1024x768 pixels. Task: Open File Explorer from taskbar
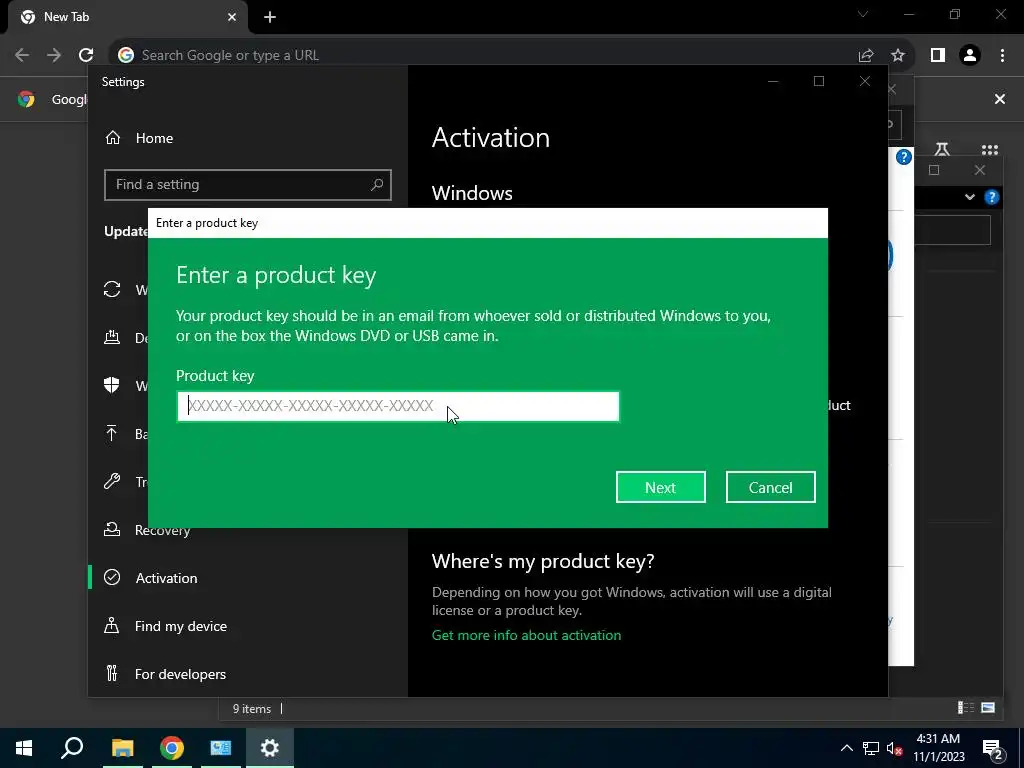point(122,747)
